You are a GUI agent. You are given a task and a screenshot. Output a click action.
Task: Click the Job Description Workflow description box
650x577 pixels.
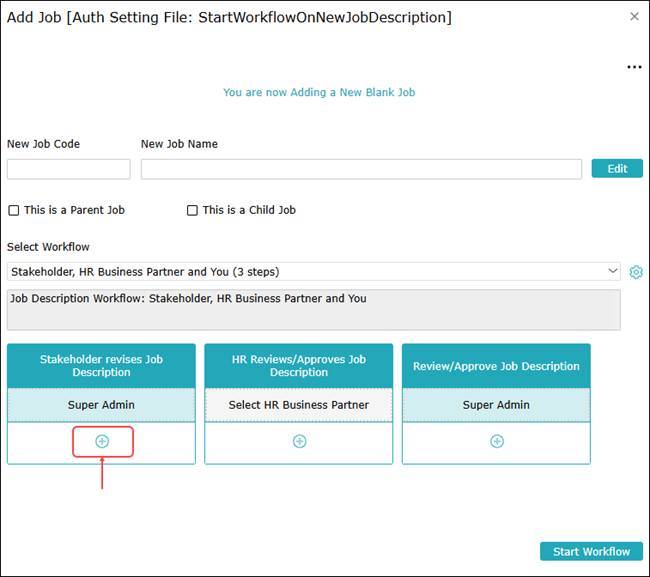[x=313, y=310]
